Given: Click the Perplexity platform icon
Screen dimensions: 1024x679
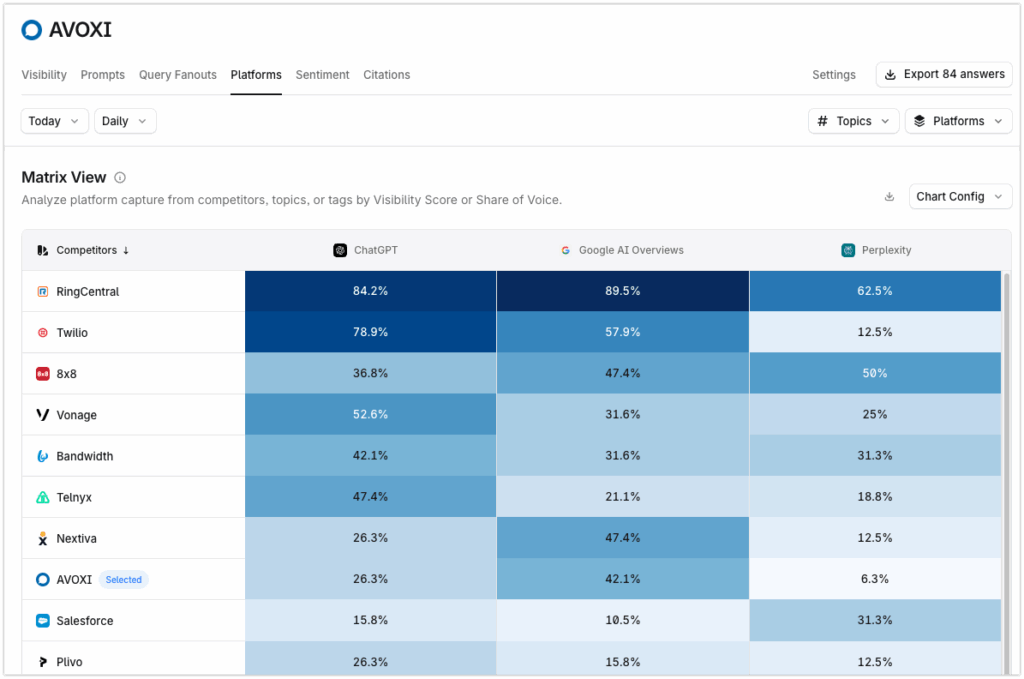Looking at the screenshot, I should click(848, 250).
